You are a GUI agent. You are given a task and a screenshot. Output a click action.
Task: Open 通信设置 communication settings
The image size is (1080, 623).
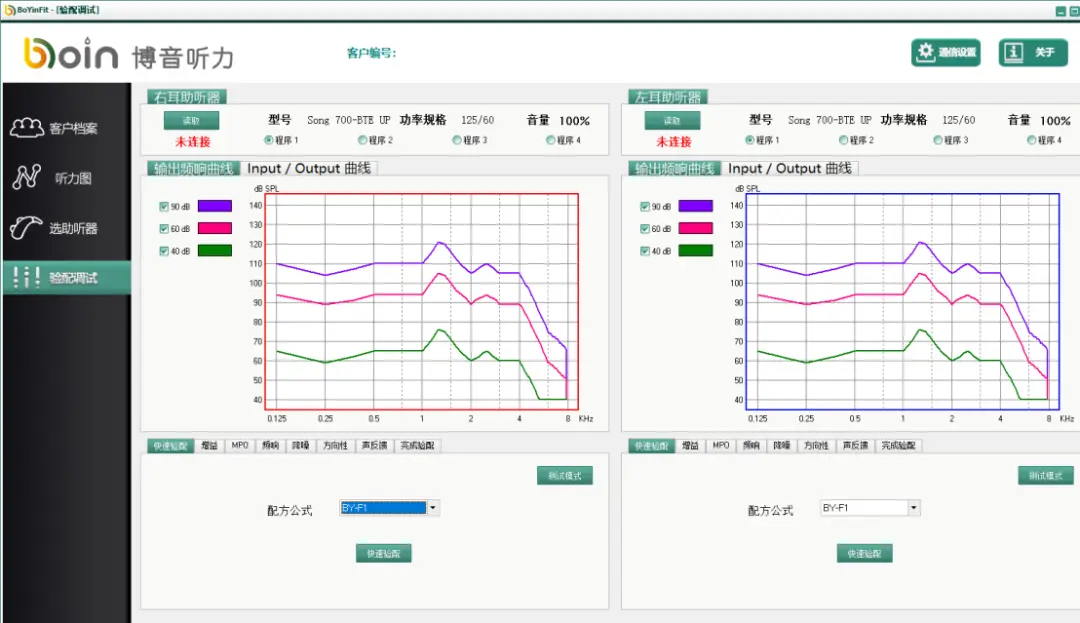[945, 53]
